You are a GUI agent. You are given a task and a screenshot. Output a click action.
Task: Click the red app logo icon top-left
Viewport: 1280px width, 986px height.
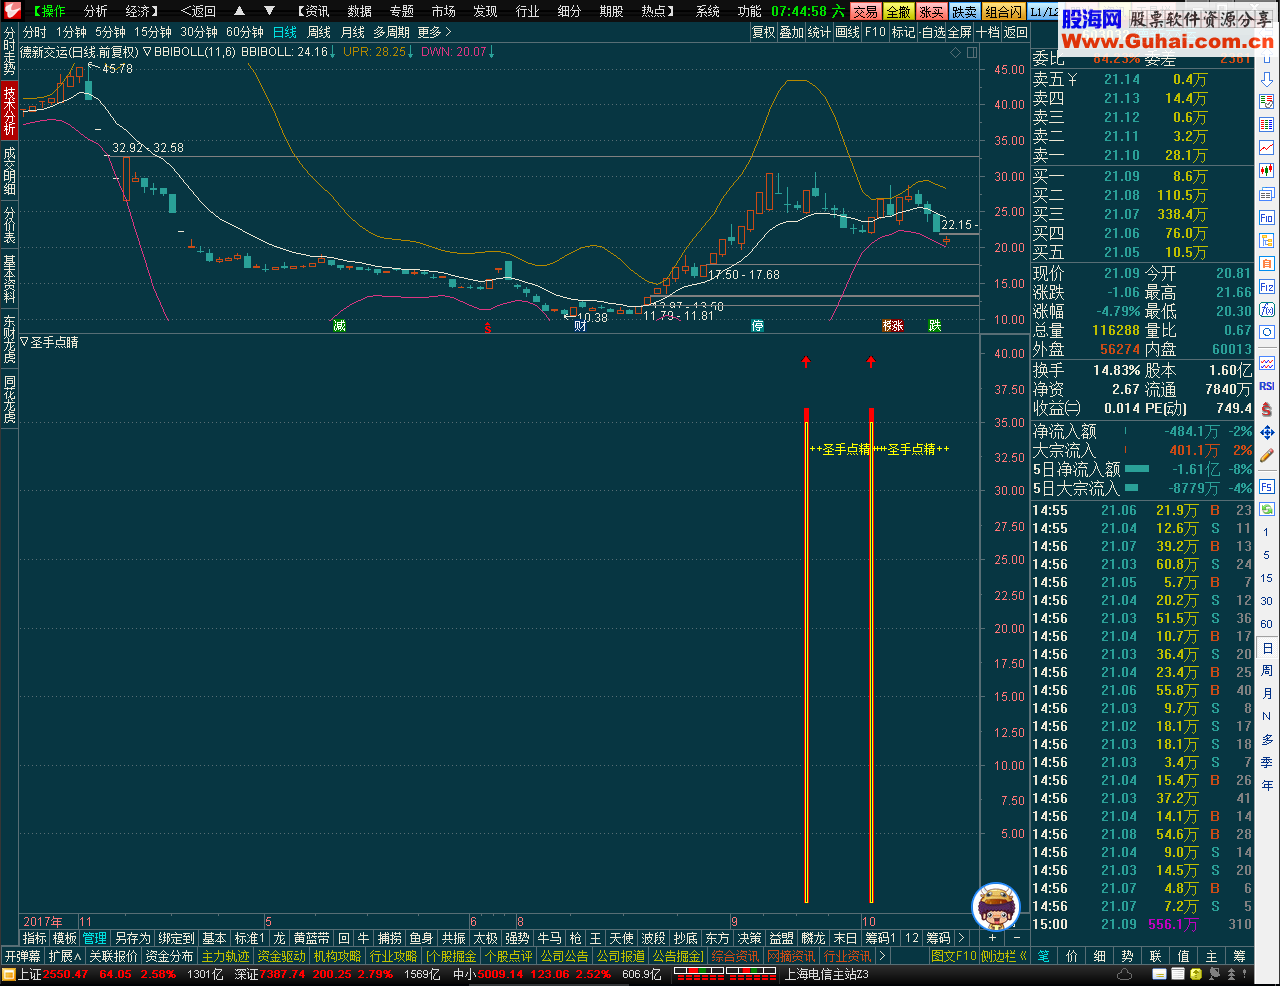click(x=11, y=11)
